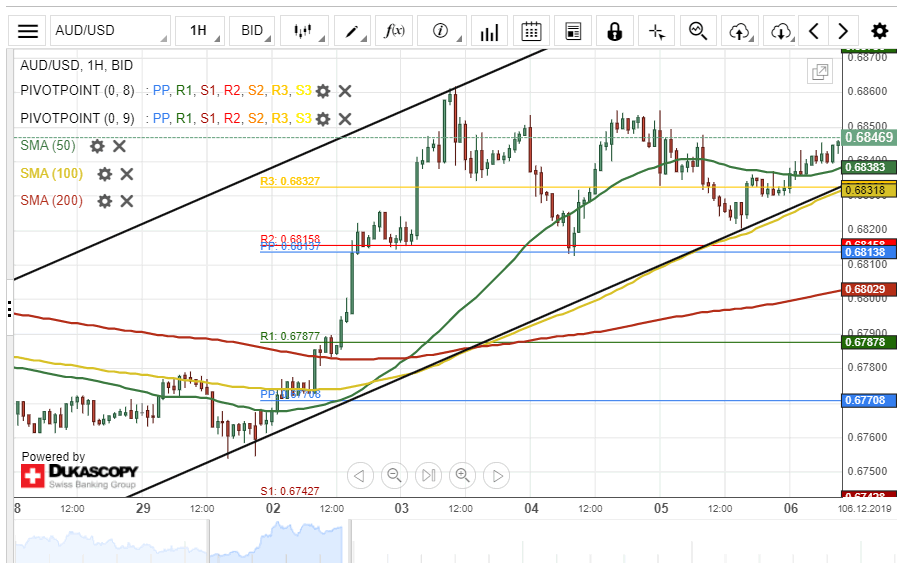Toggle the chart lock icon
The image size is (899, 569).
pyautogui.click(x=614, y=31)
